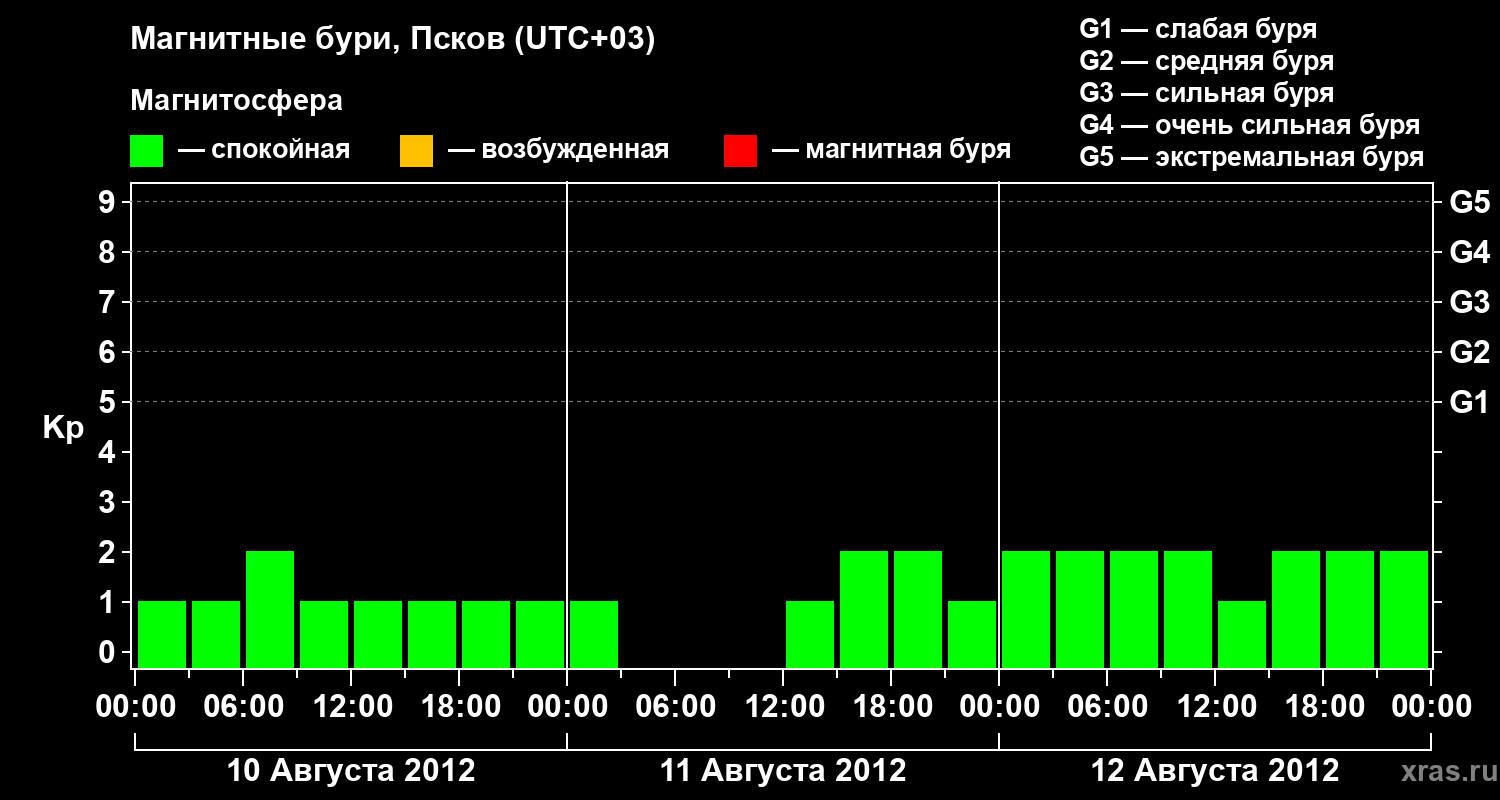This screenshot has height=800, width=1500.
Task: Select the 00:00–03:00 bar on 10 August
Action: (162, 634)
